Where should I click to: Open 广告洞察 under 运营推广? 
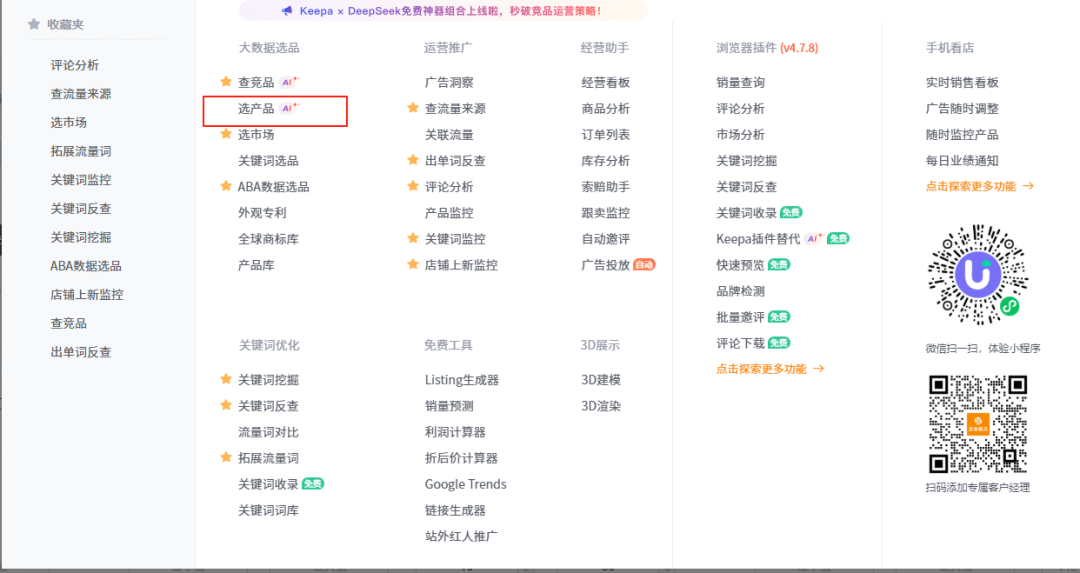[x=449, y=82]
